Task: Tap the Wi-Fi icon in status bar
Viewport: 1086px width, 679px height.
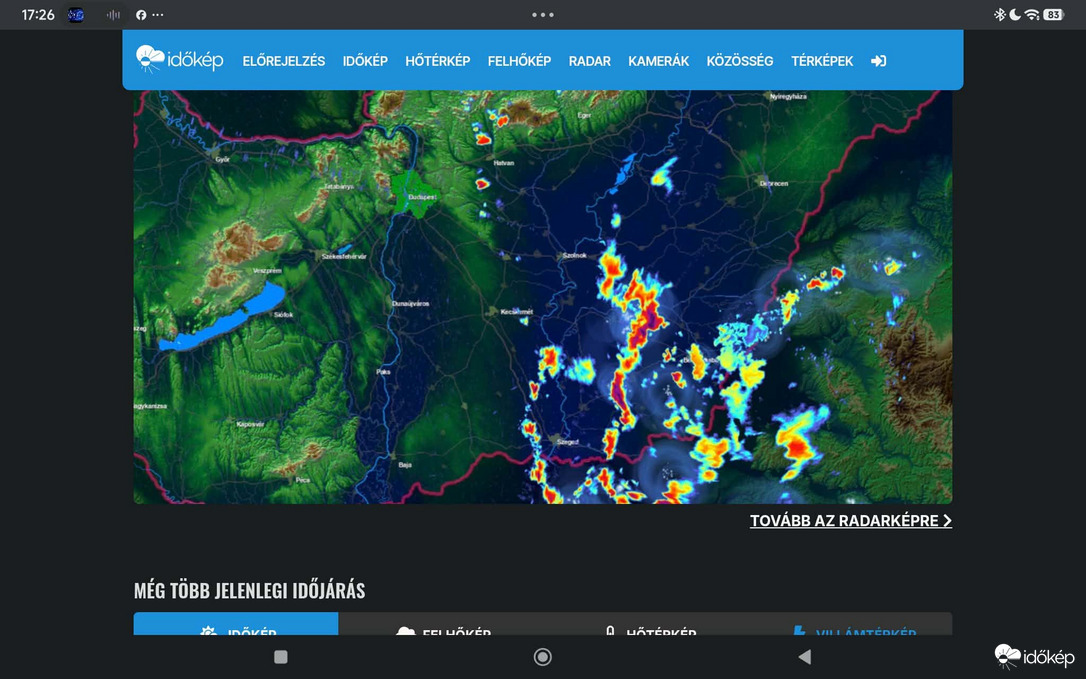Action: click(x=1032, y=15)
